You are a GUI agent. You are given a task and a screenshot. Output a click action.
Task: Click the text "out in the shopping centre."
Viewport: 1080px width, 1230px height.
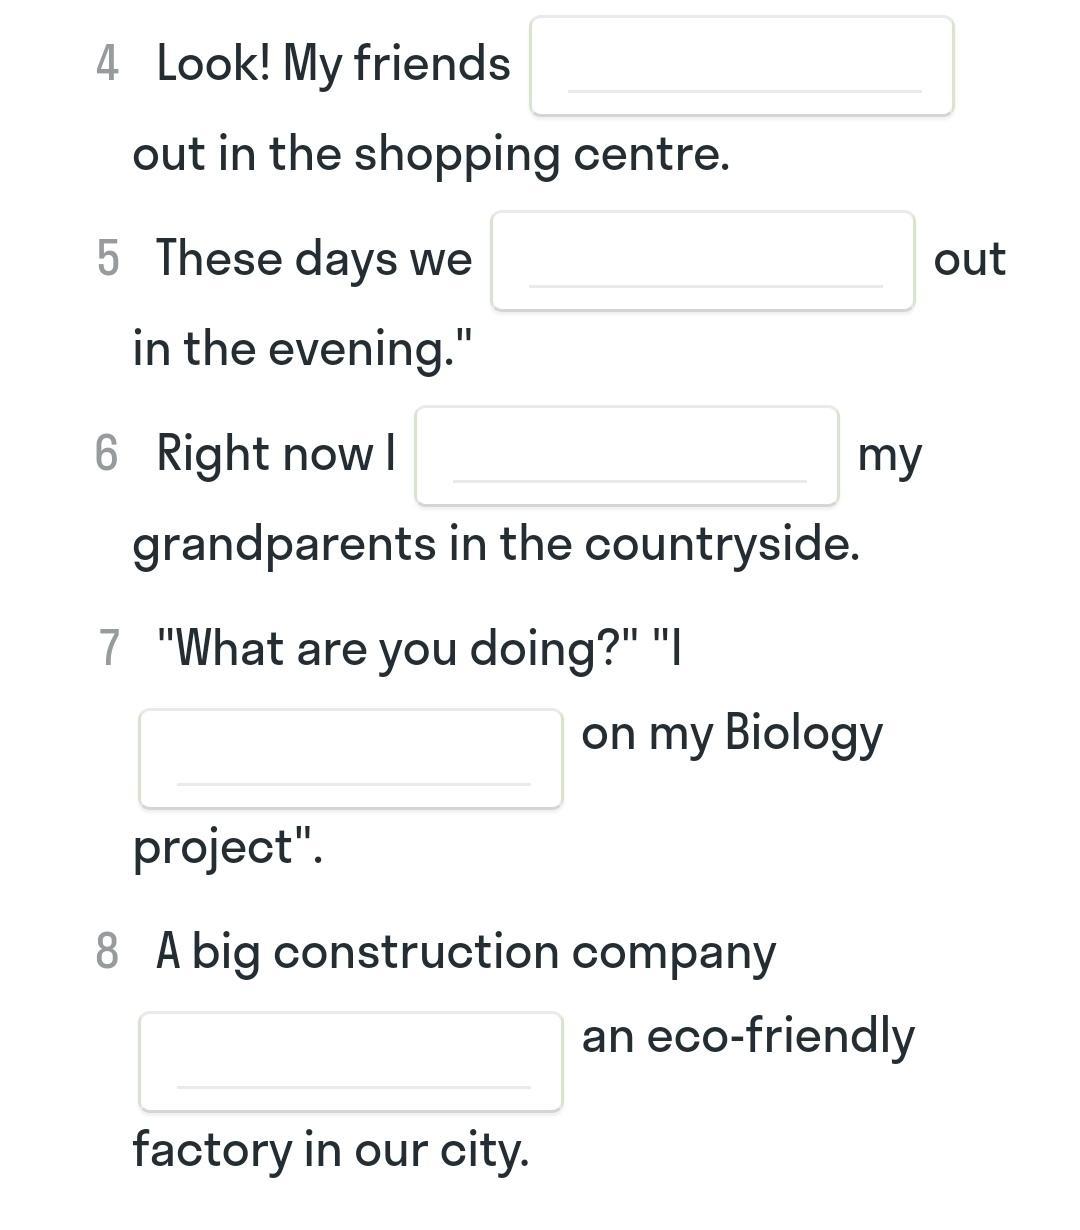(x=431, y=155)
